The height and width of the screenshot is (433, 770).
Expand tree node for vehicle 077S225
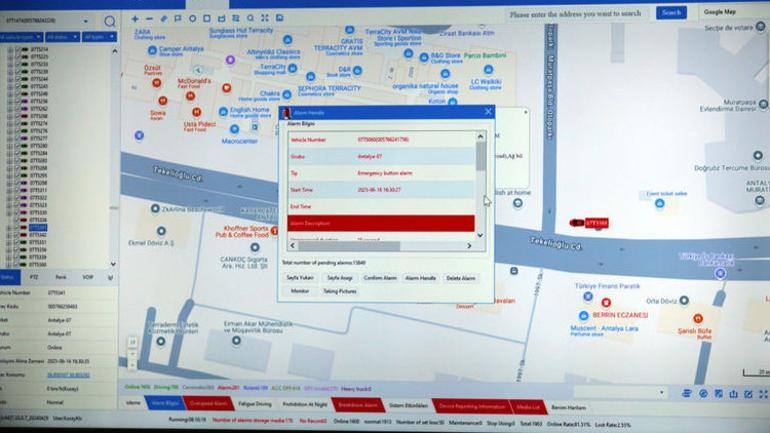tap(10, 57)
